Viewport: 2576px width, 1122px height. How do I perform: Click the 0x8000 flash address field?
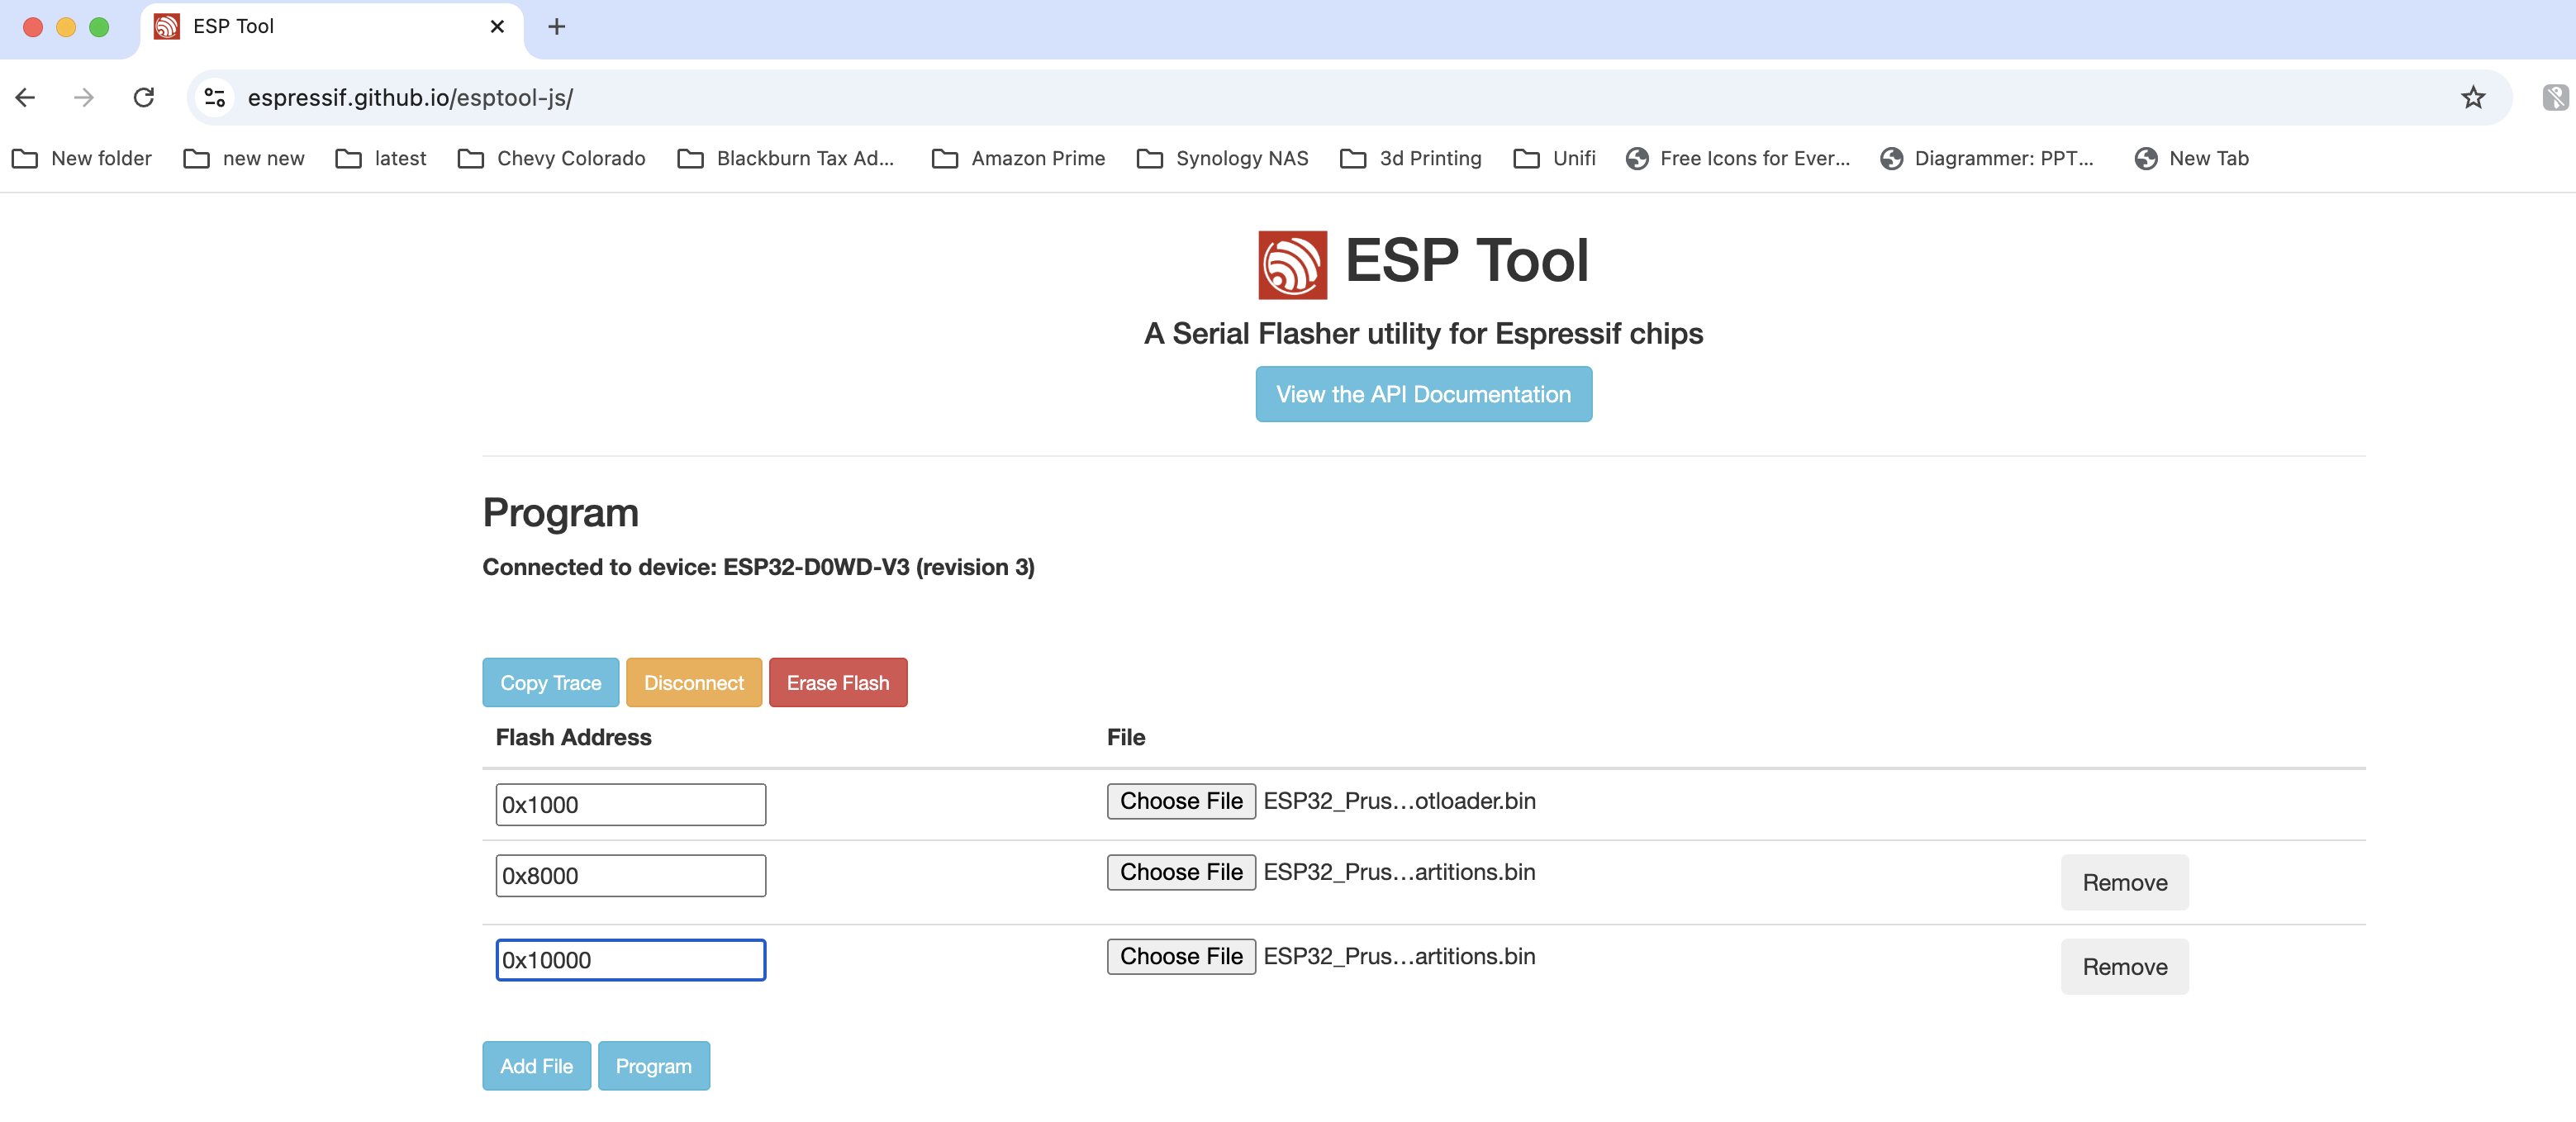click(630, 876)
